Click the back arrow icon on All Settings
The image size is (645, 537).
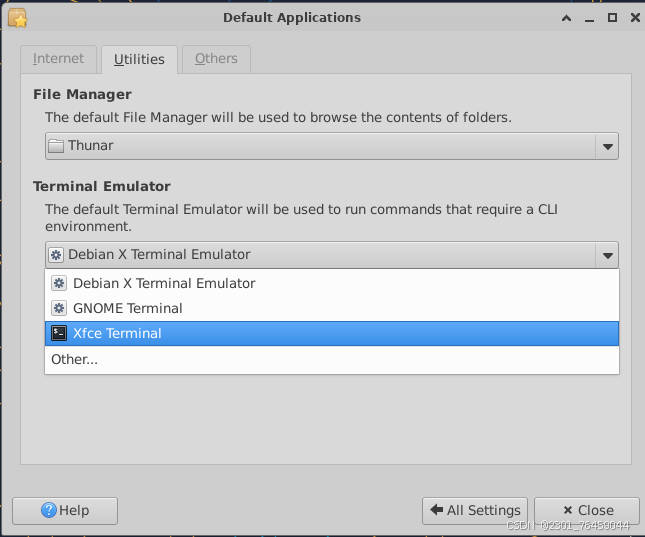436,510
